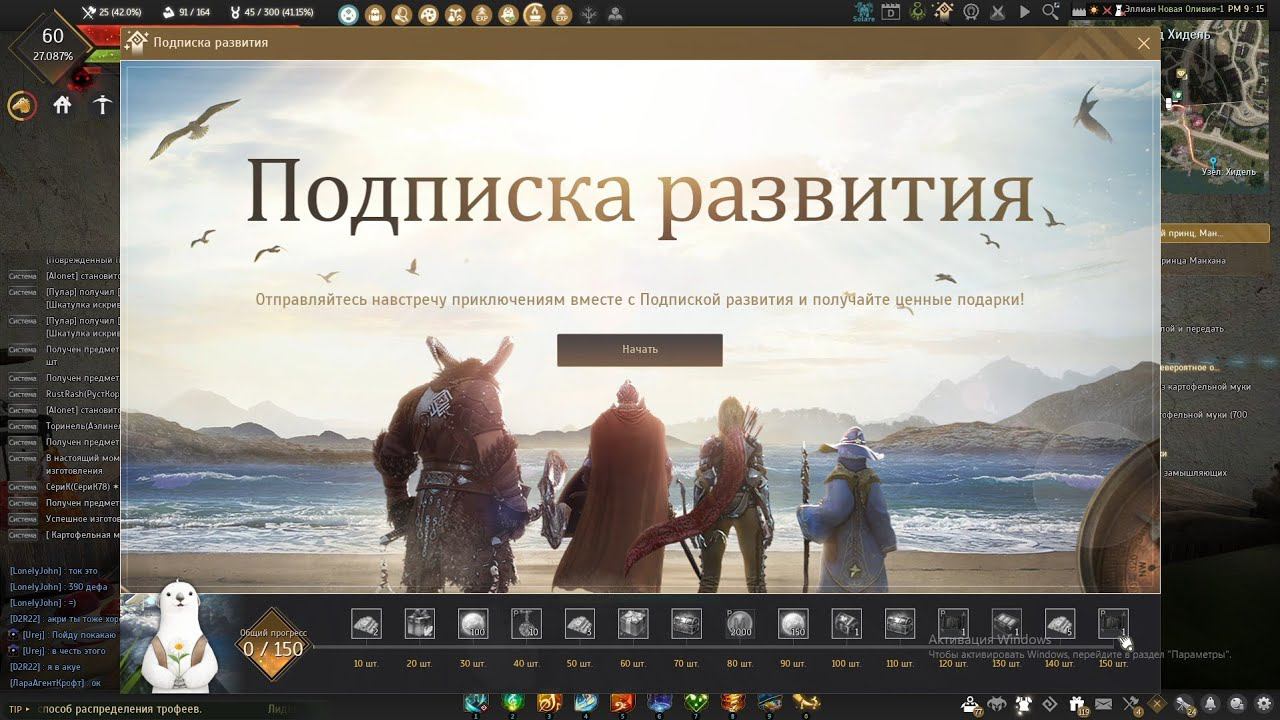1280x720 pixels.
Task: Click the magnifier search icon in top bar
Action: (x=1050, y=12)
